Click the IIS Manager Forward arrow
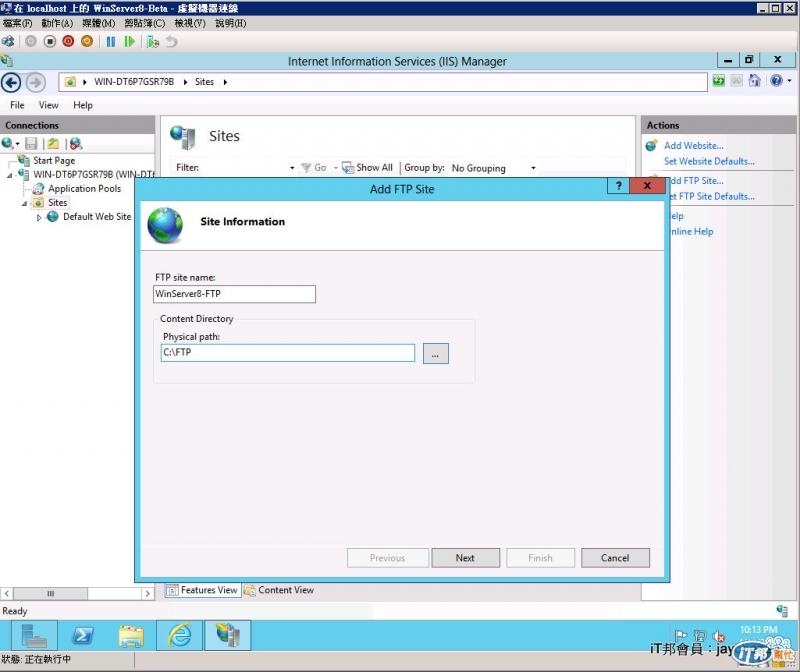Viewport: 800px width, 672px height. pos(35,82)
